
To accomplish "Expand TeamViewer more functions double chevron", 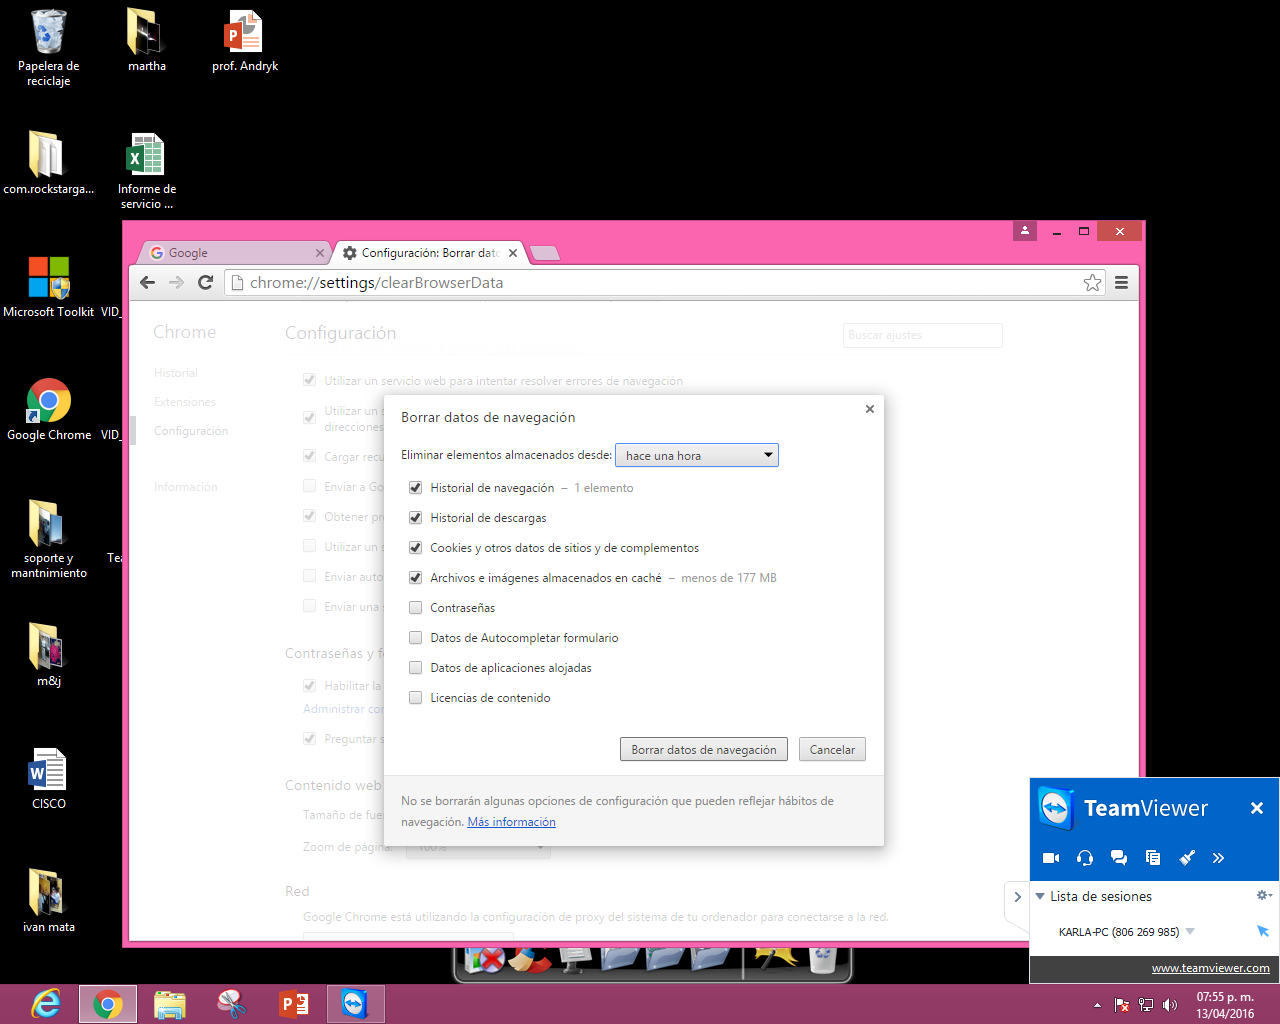I will pyautogui.click(x=1218, y=858).
